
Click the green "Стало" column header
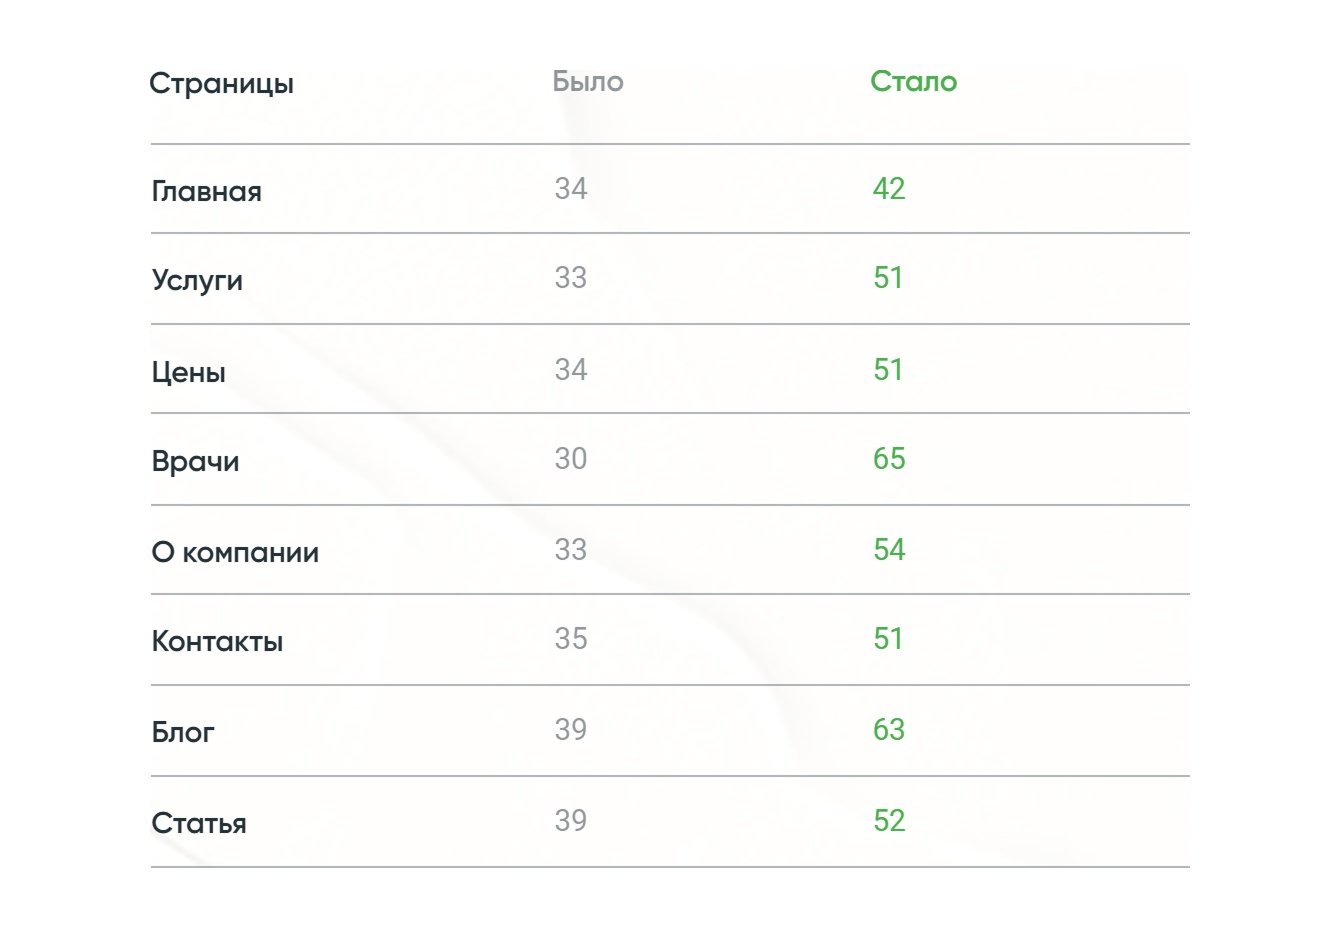coord(913,82)
